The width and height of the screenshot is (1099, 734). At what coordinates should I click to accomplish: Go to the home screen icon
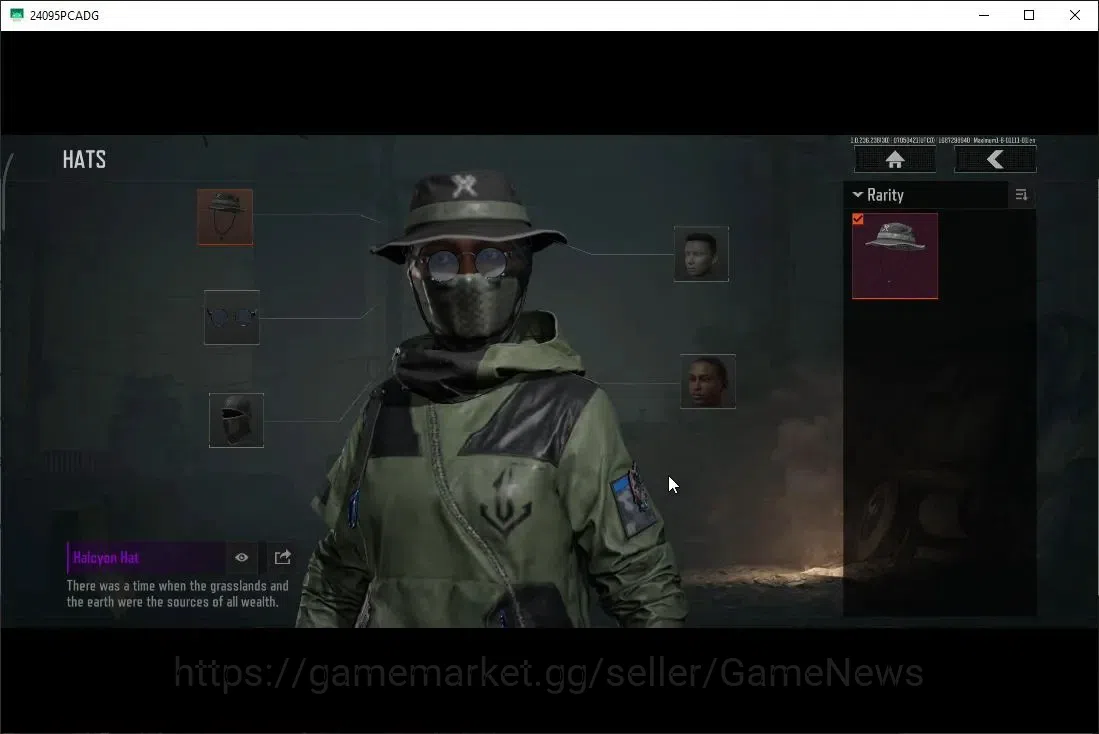(895, 160)
